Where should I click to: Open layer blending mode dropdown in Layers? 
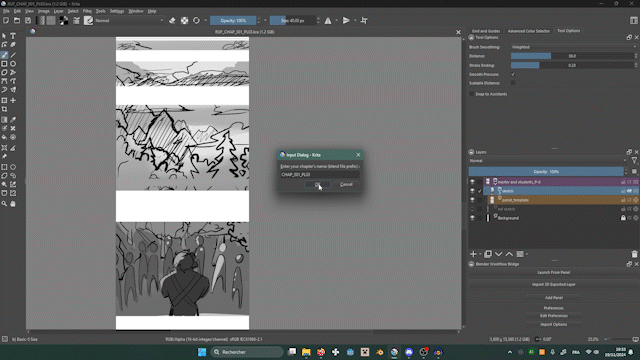coord(548,161)
